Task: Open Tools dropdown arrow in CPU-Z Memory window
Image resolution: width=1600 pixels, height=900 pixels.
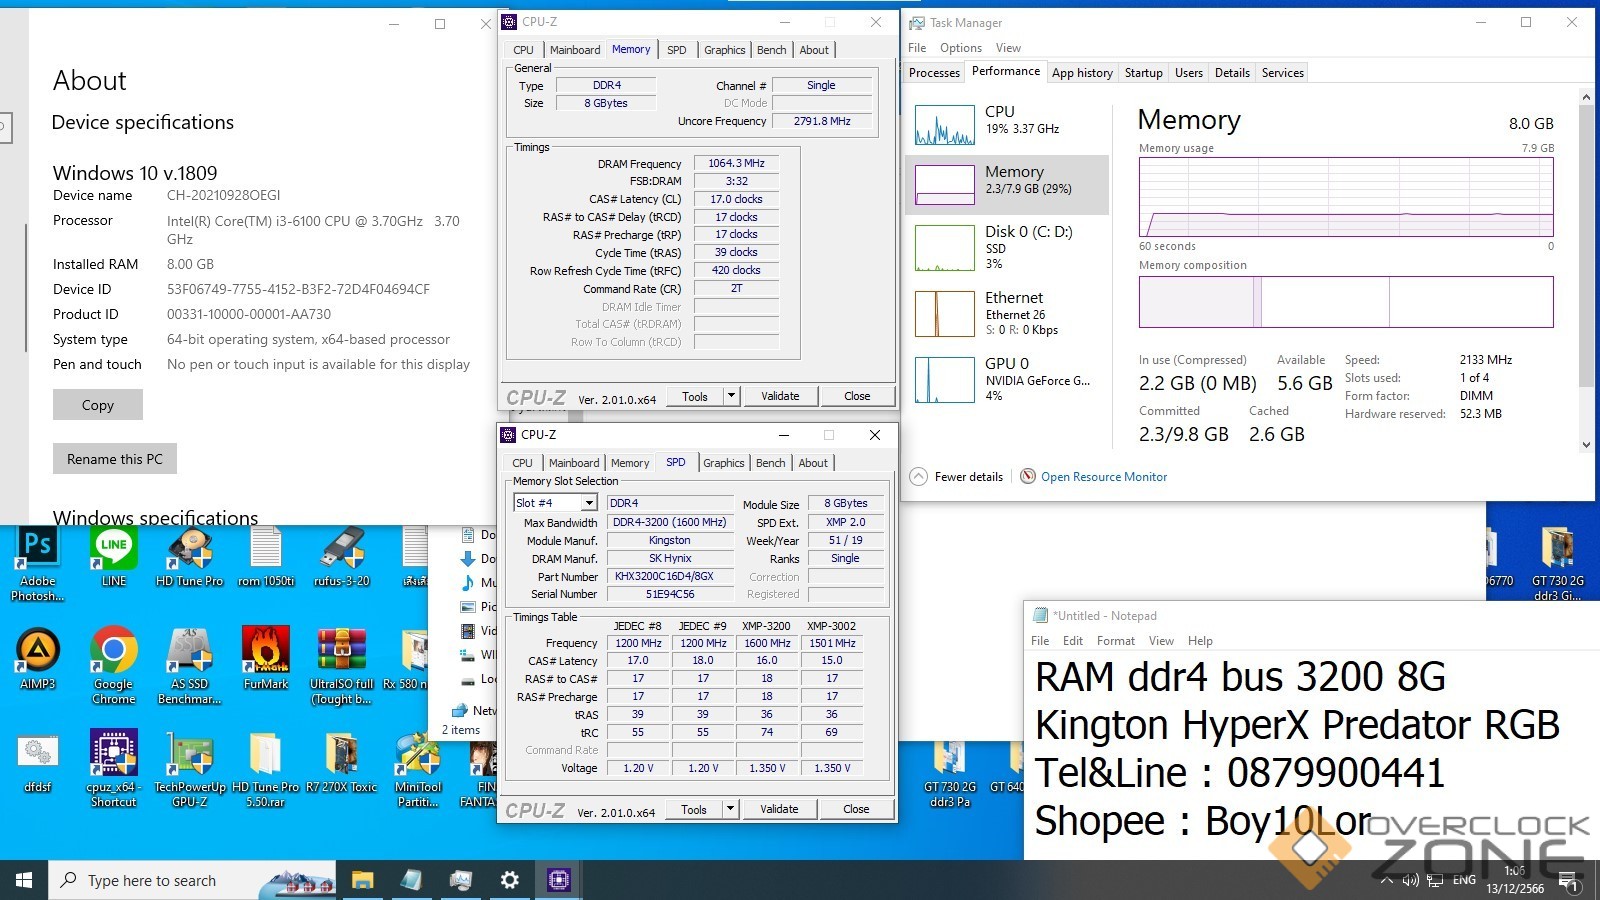Action: pos(731,396)
